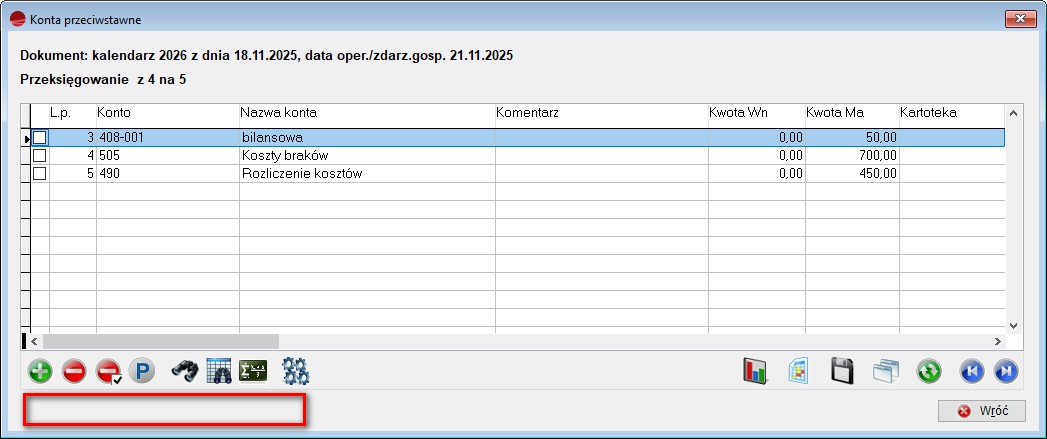
Task: Select checkbox for 490 Rozliczenie kosztów row
Action: point(40,174)
